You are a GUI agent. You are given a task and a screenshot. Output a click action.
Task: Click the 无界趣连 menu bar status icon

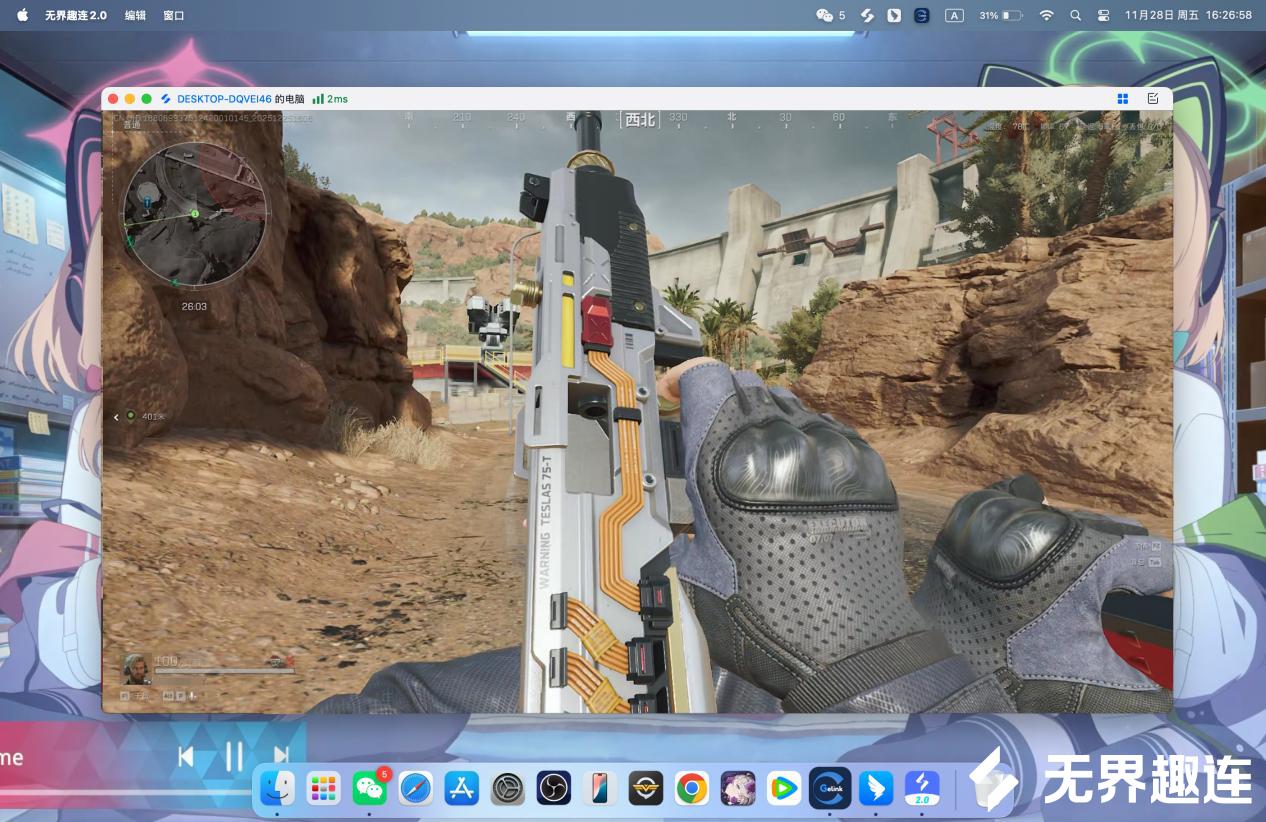tap(868, 15)
